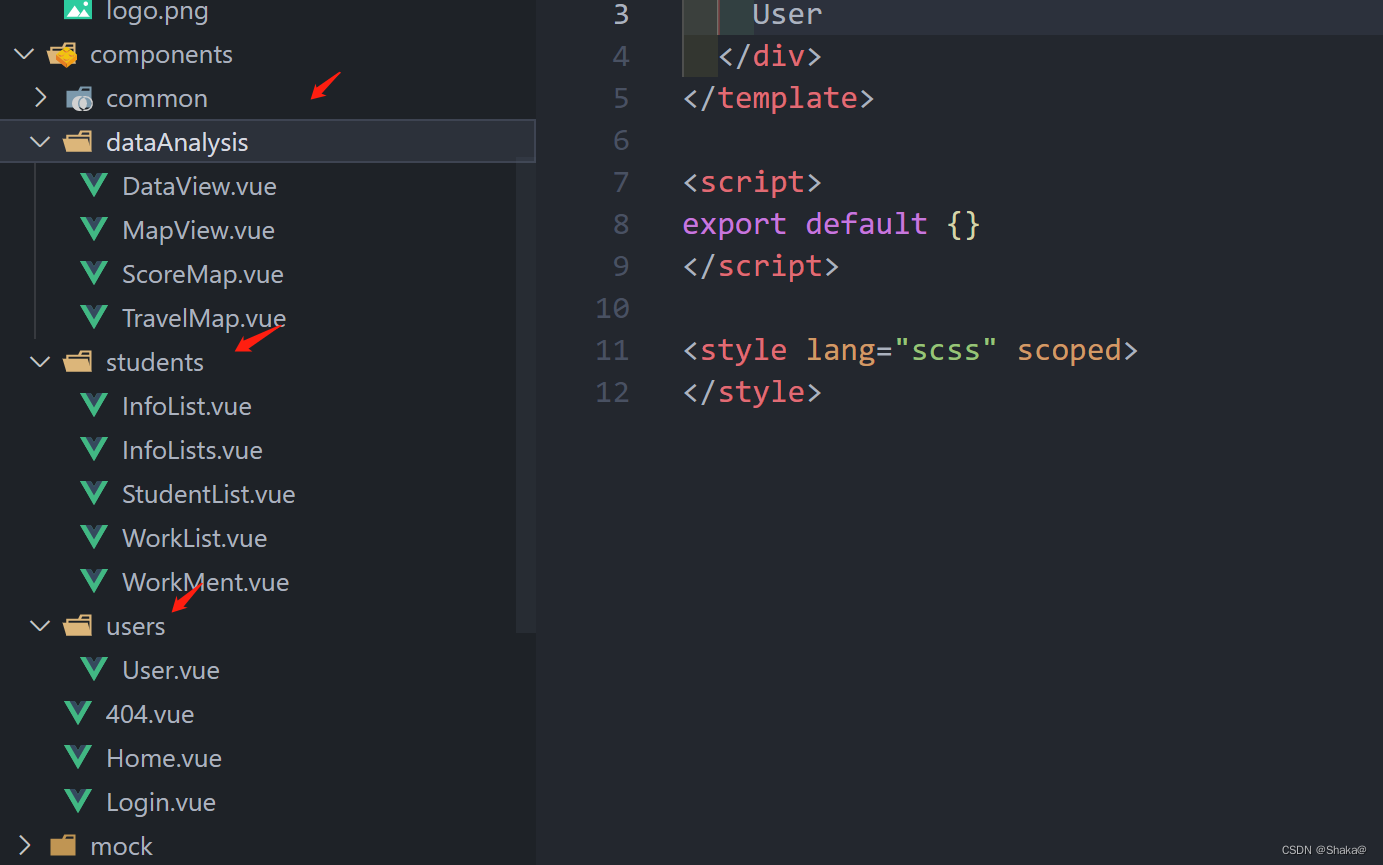The height and width of the screenshot is (865, 1383).
Task: Click the closing </template> tag
Action: 778,98
